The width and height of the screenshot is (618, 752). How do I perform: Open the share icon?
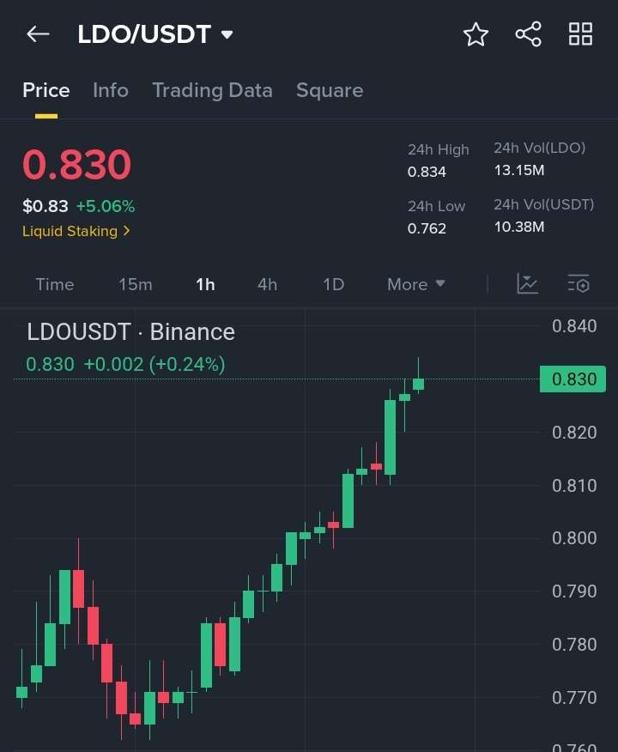click(528, 34)
